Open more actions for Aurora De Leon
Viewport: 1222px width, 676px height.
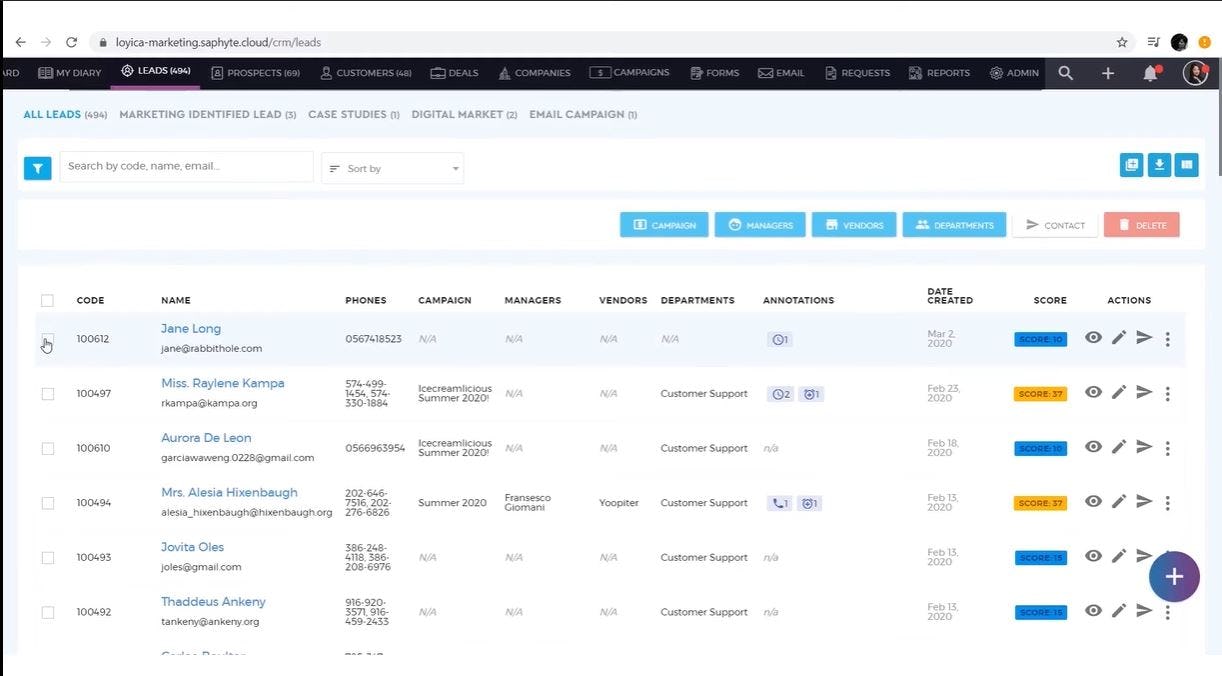tap(1168, 448)
